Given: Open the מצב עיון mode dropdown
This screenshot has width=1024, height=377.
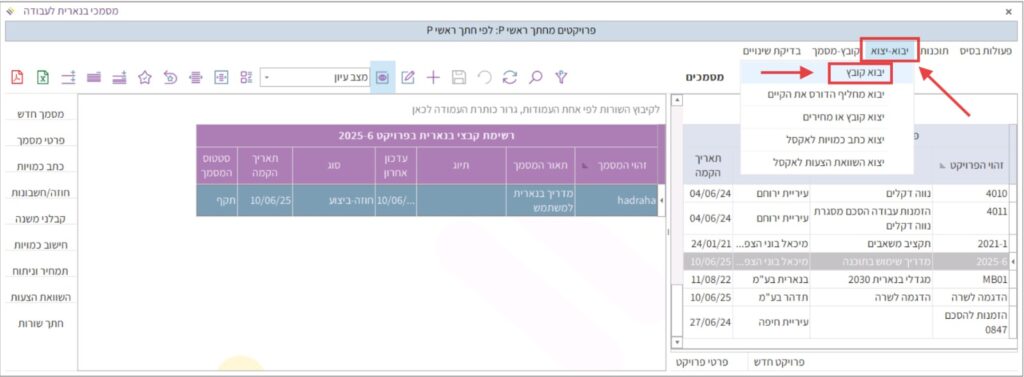Looking at the screenshot, I should tap(314, 78).
